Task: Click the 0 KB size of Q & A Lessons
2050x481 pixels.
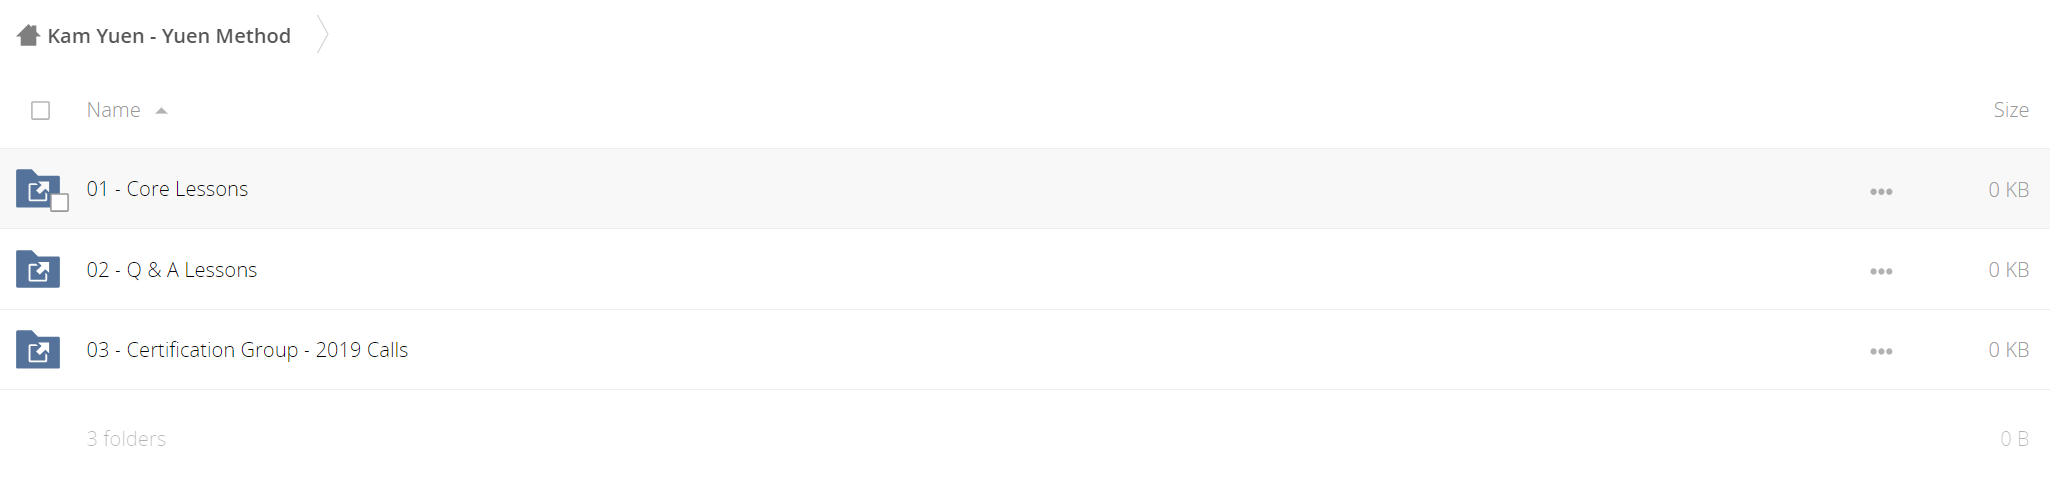Action: pos(2008,270)
